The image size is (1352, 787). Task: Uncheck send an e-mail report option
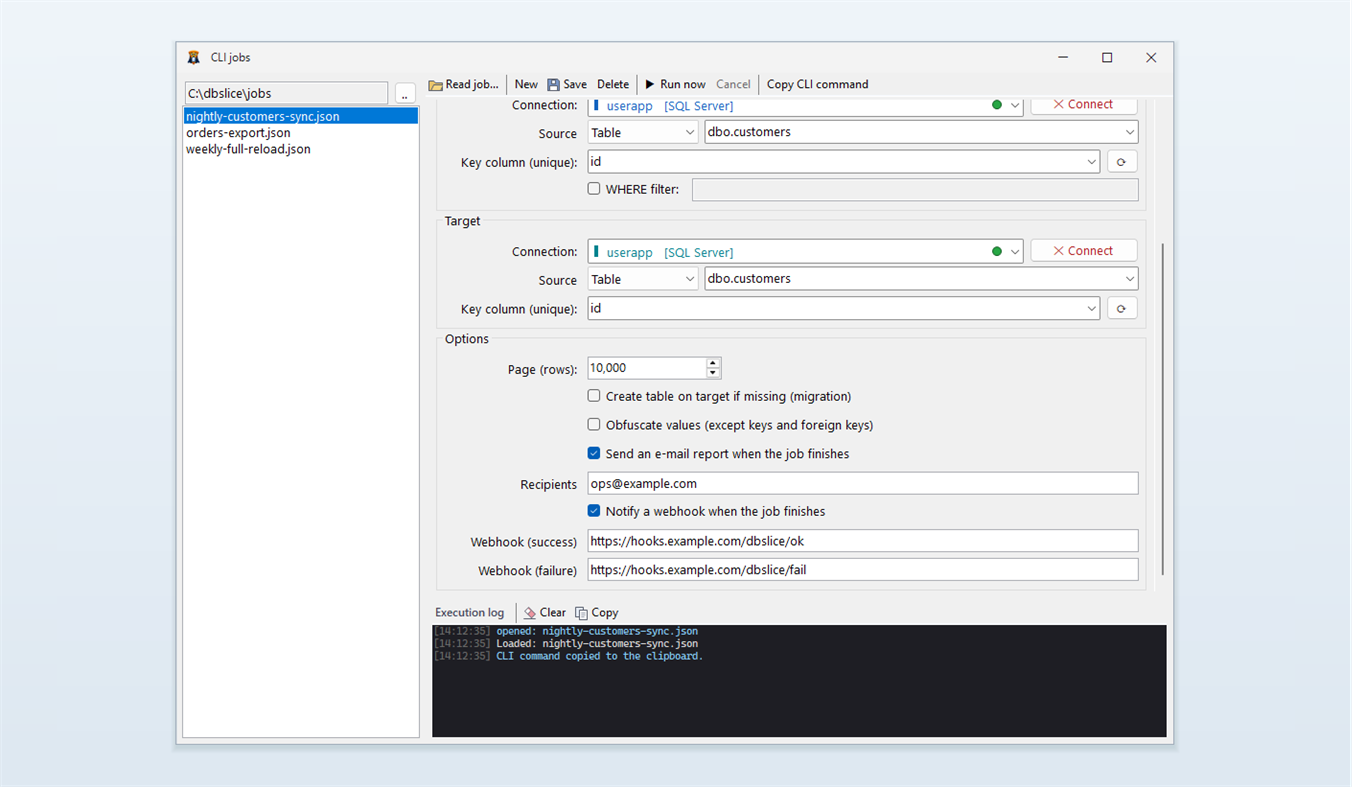pyautogui.click(x=594, y=453)
